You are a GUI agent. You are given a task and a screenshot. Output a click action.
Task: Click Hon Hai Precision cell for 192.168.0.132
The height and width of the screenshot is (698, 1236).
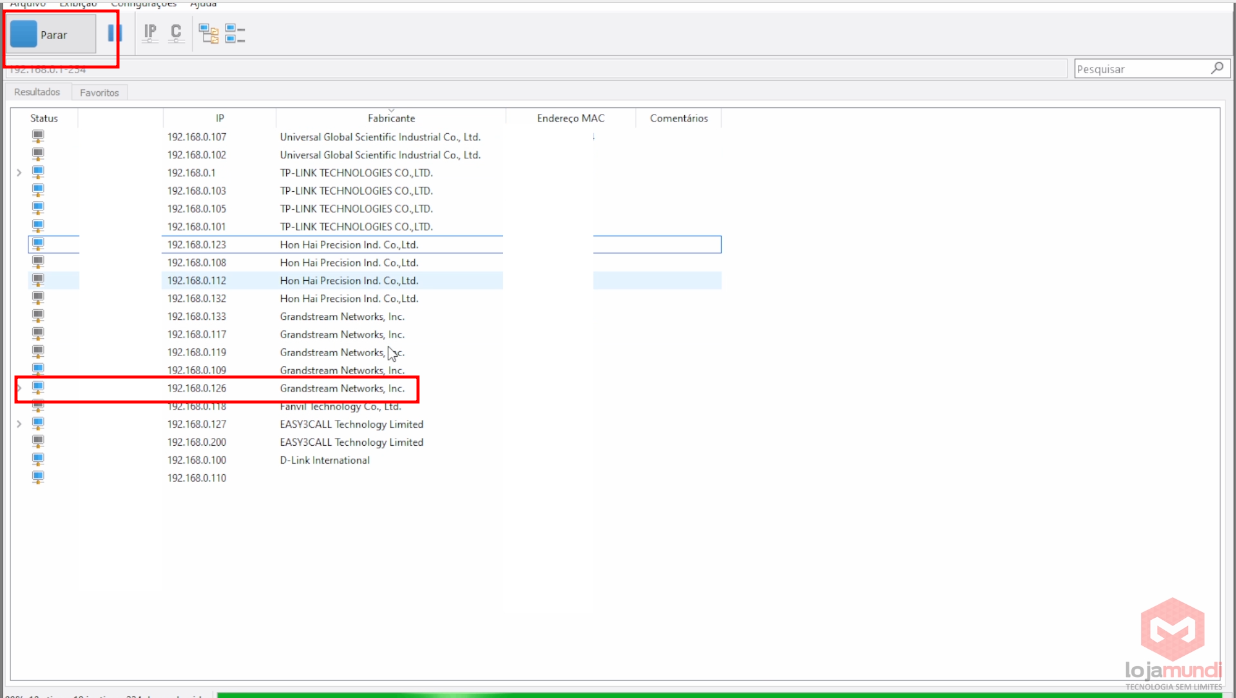pyautogui.click(x=349, y=299)
